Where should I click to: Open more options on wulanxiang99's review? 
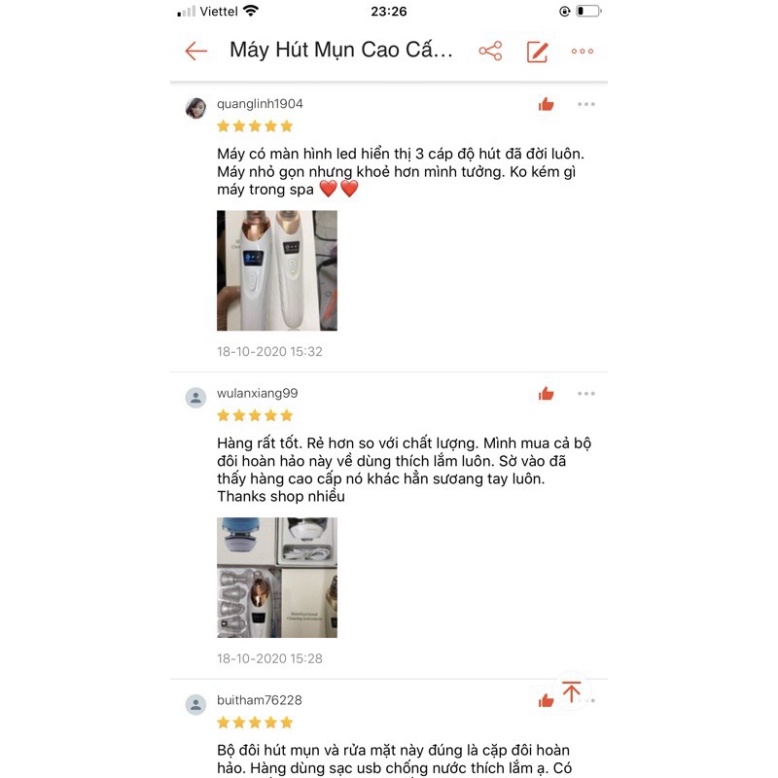586,394
